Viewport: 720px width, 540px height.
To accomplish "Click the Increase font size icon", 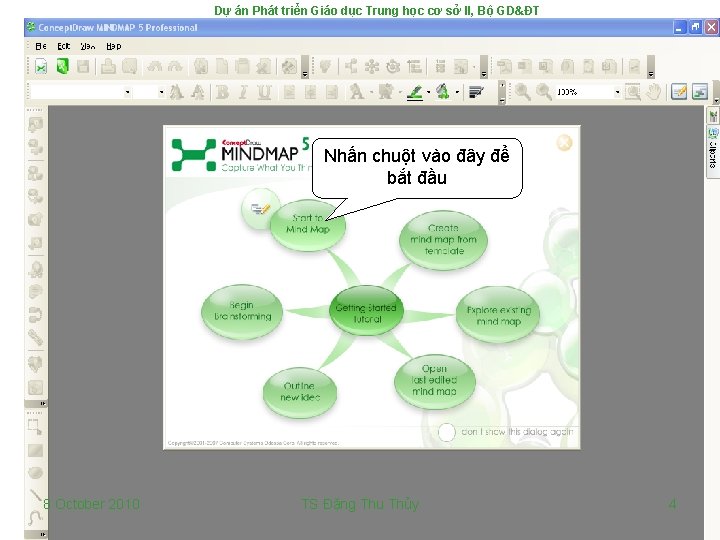I will [177, 92].
